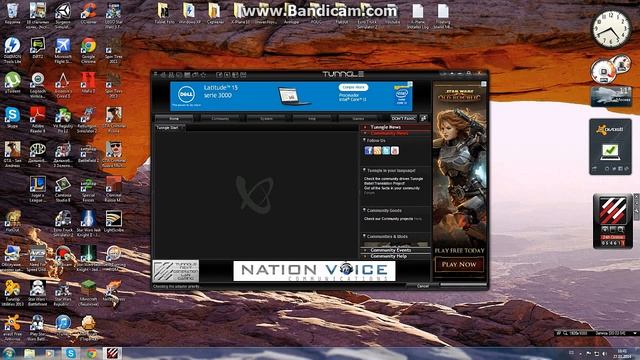Click the icon beside DON'T PANIC button
Image resolution: width=640 pixels, height=360 pixels.
[423, 118]
